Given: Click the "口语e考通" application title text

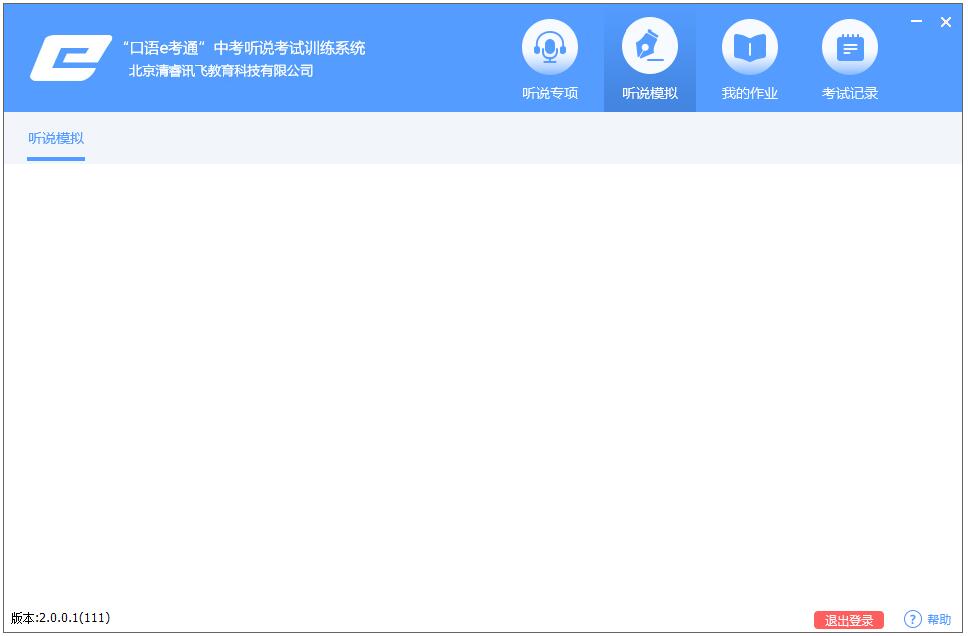Looking at the screenshot, I should coord(243,48).
